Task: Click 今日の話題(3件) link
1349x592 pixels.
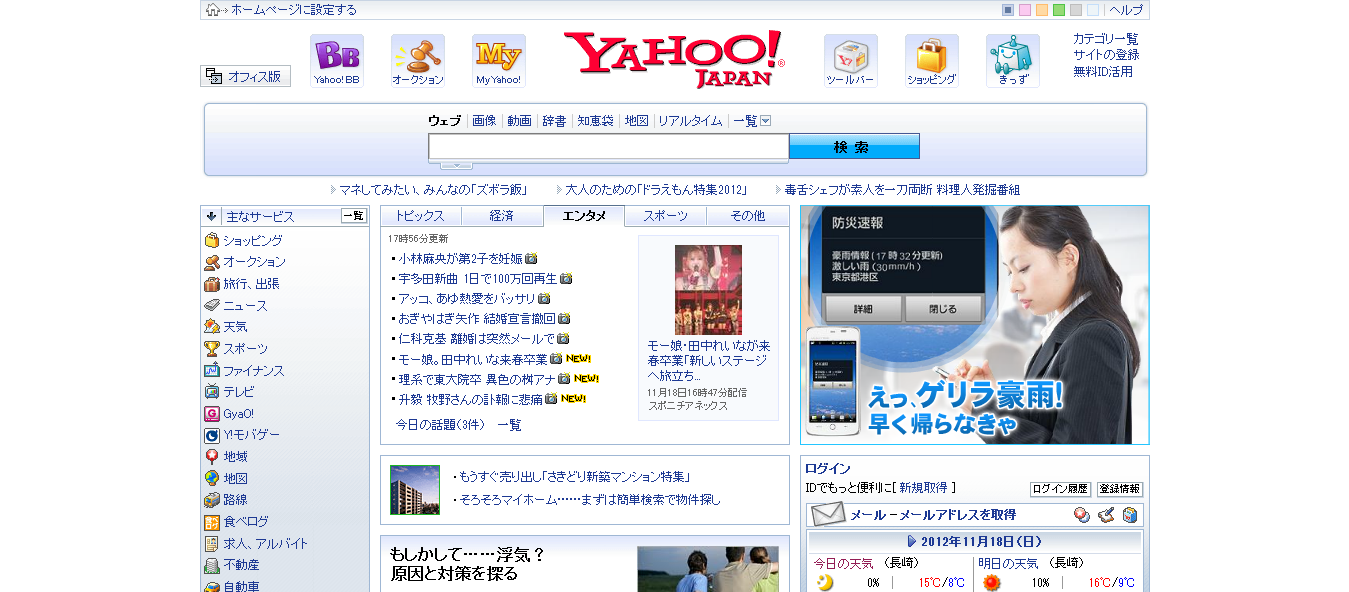Action: (440, 425)
